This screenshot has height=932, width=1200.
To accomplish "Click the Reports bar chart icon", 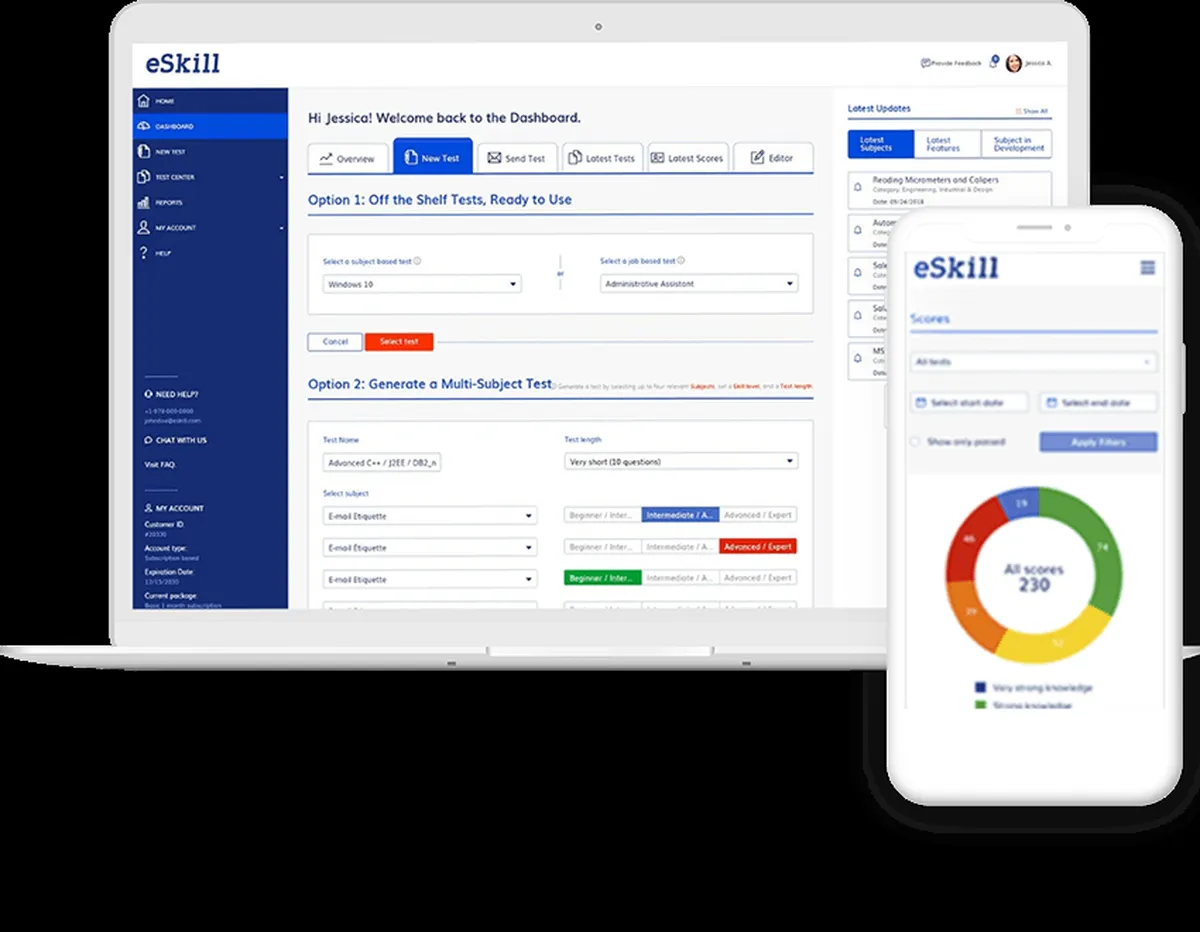I will point(144,202).
